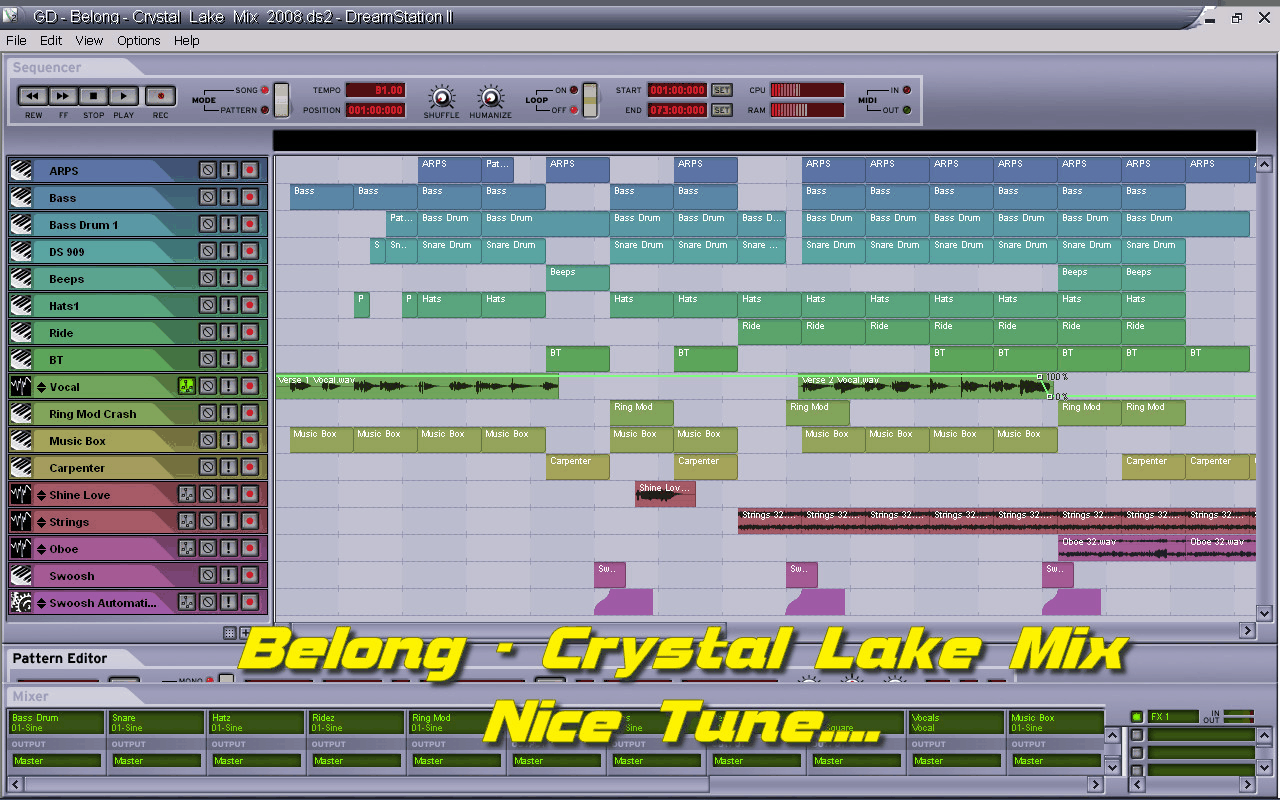
Task: Open the Options menu
Action: [139, 41]
